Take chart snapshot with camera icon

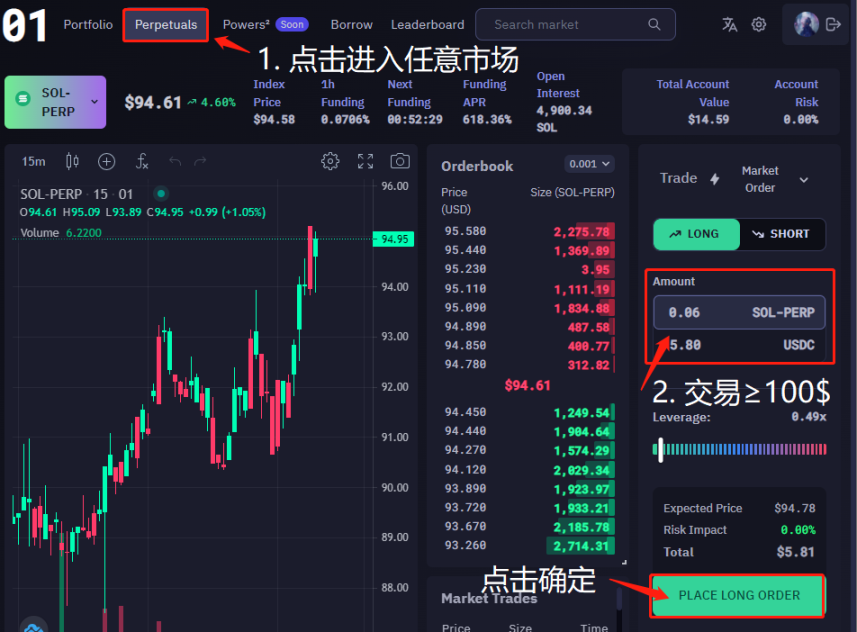400,162
